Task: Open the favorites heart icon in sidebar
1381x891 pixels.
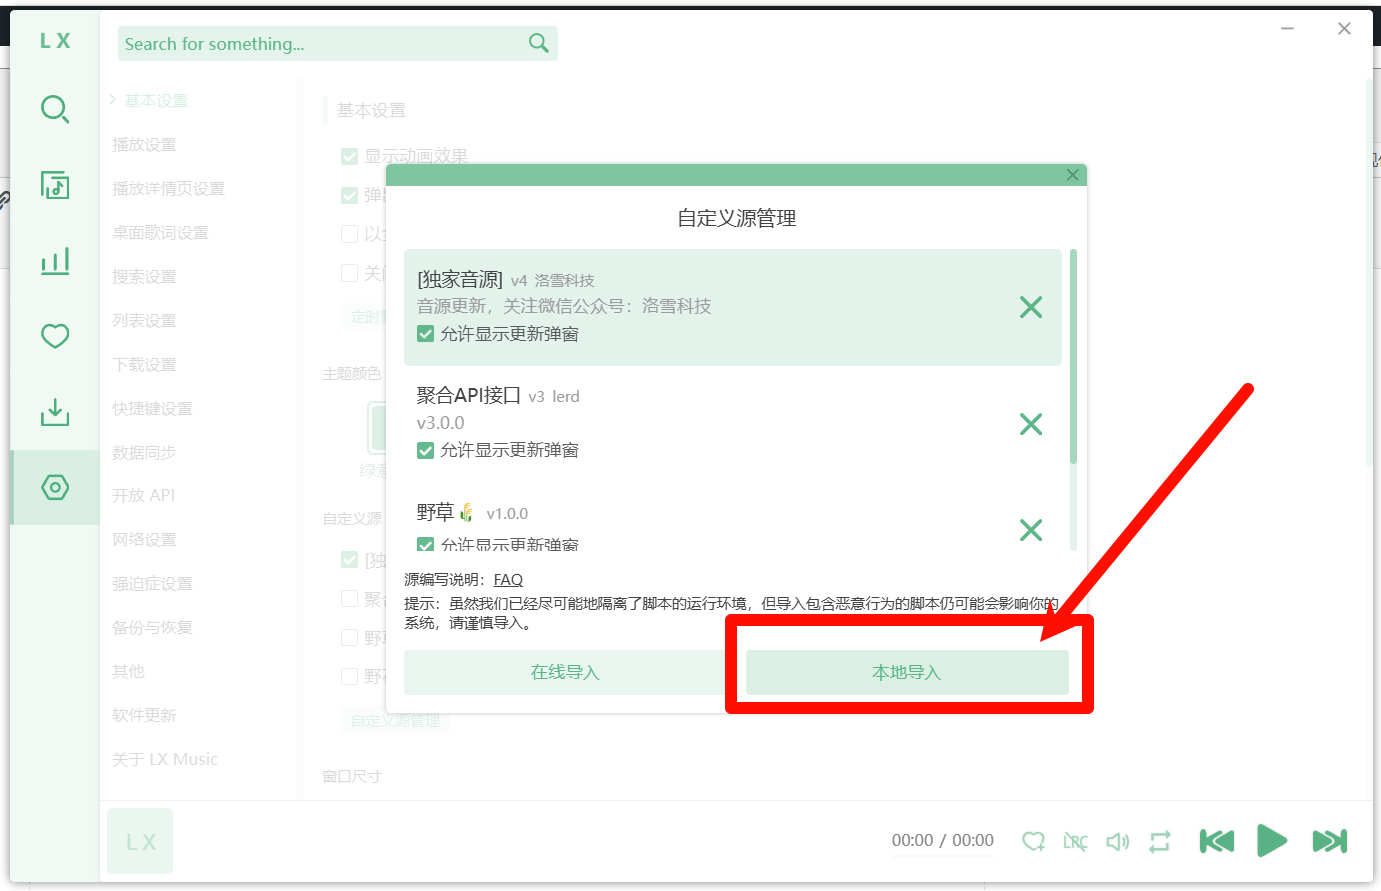Action: click(x=55, y=336)
